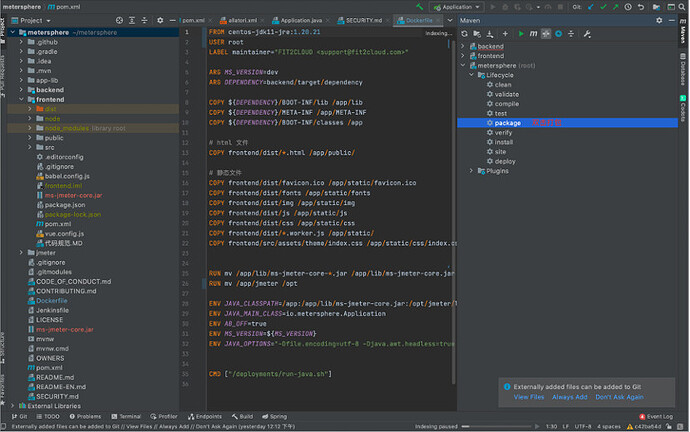Click View Files link in notification
The width and height of the screenshot is (690, 432).
(x=529, y=397)
